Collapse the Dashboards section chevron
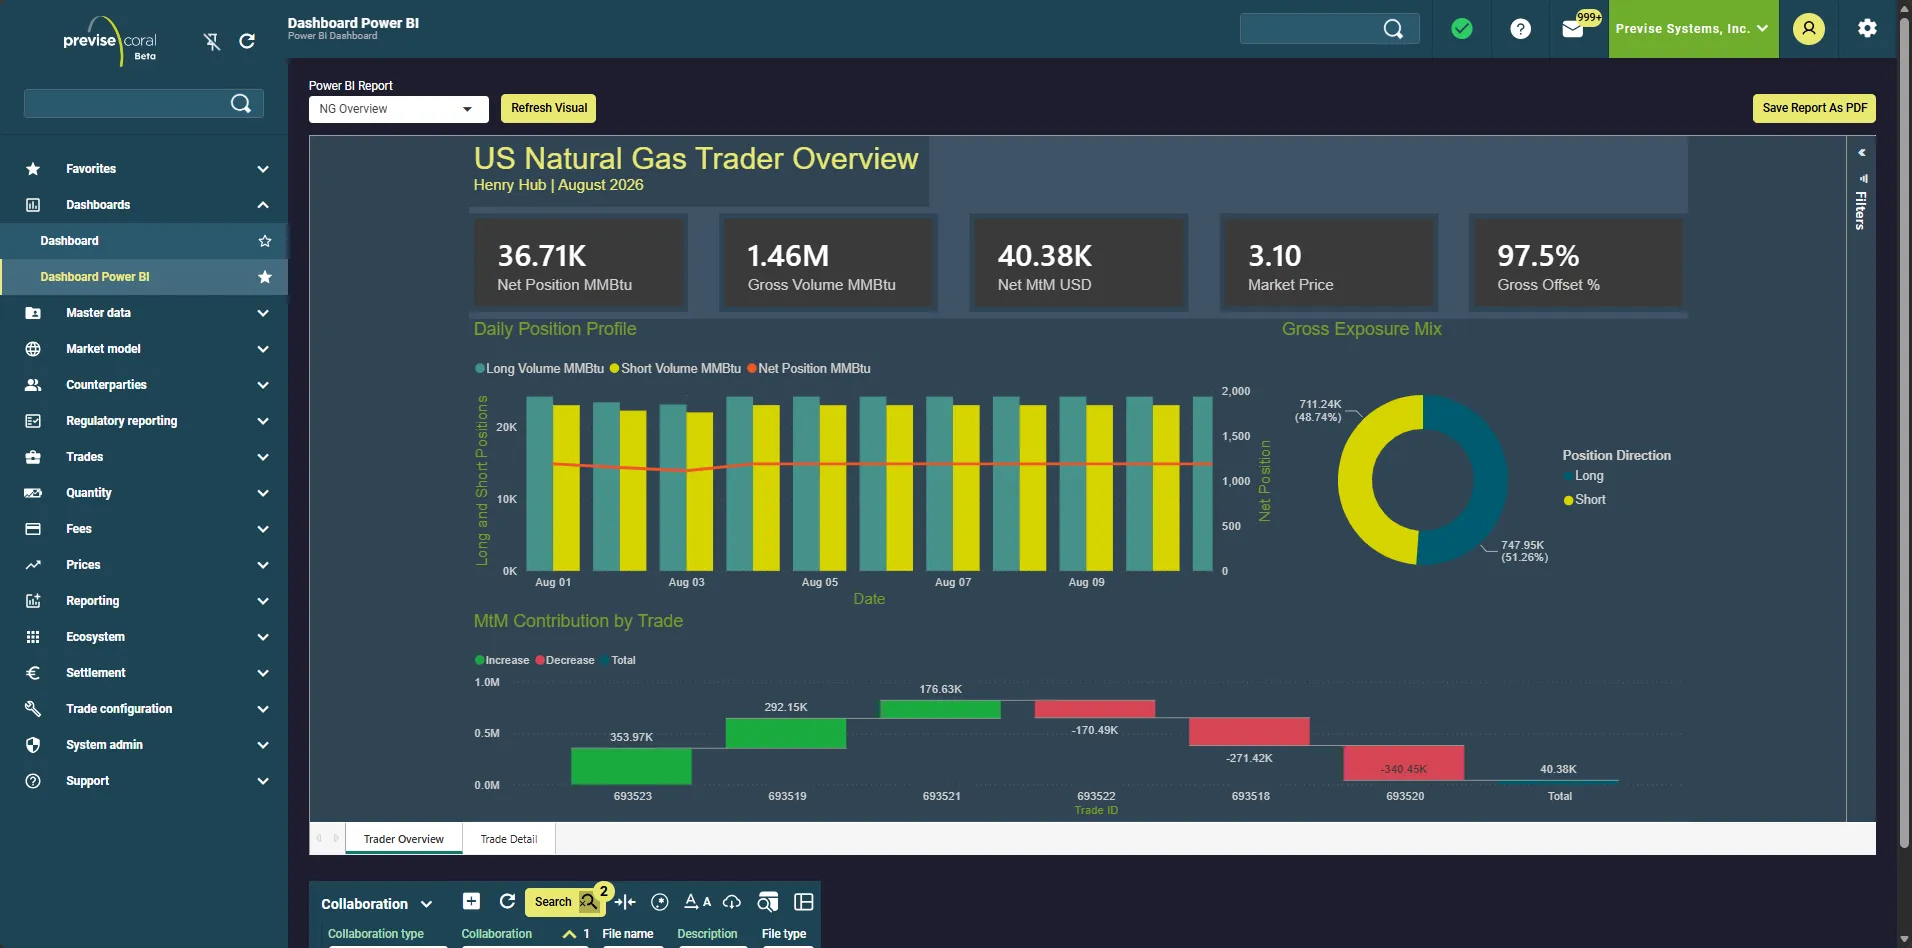Screen dimensions: 1912x948 point(263,205)
